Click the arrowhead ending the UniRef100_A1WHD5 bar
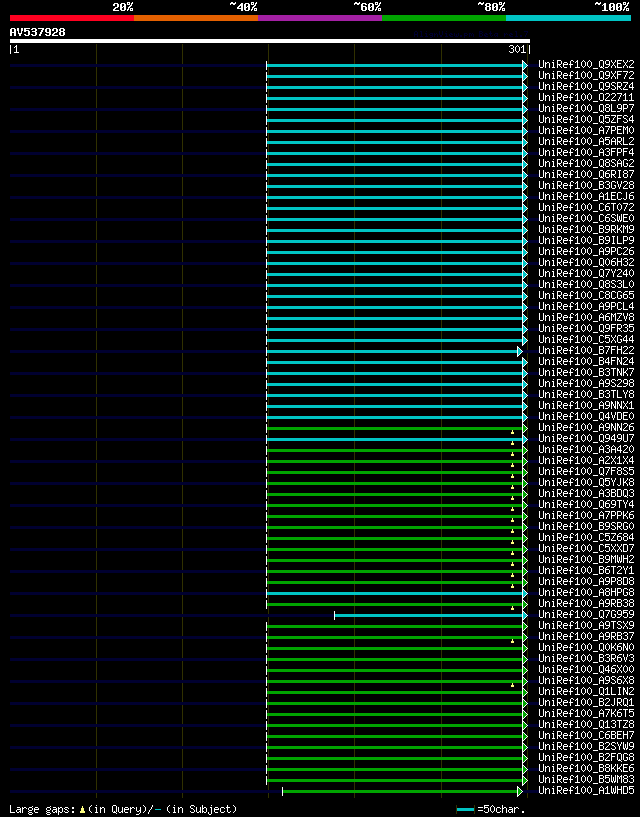This screenshot has height=817, width=640. point(520,791)
